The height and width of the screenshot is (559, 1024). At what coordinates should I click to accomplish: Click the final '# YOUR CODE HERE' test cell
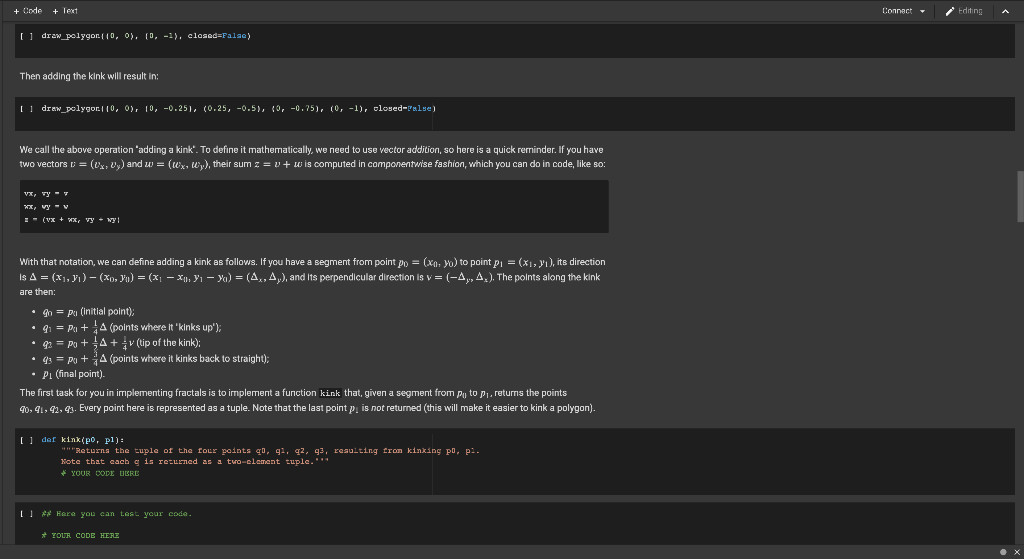click(80, 536)
